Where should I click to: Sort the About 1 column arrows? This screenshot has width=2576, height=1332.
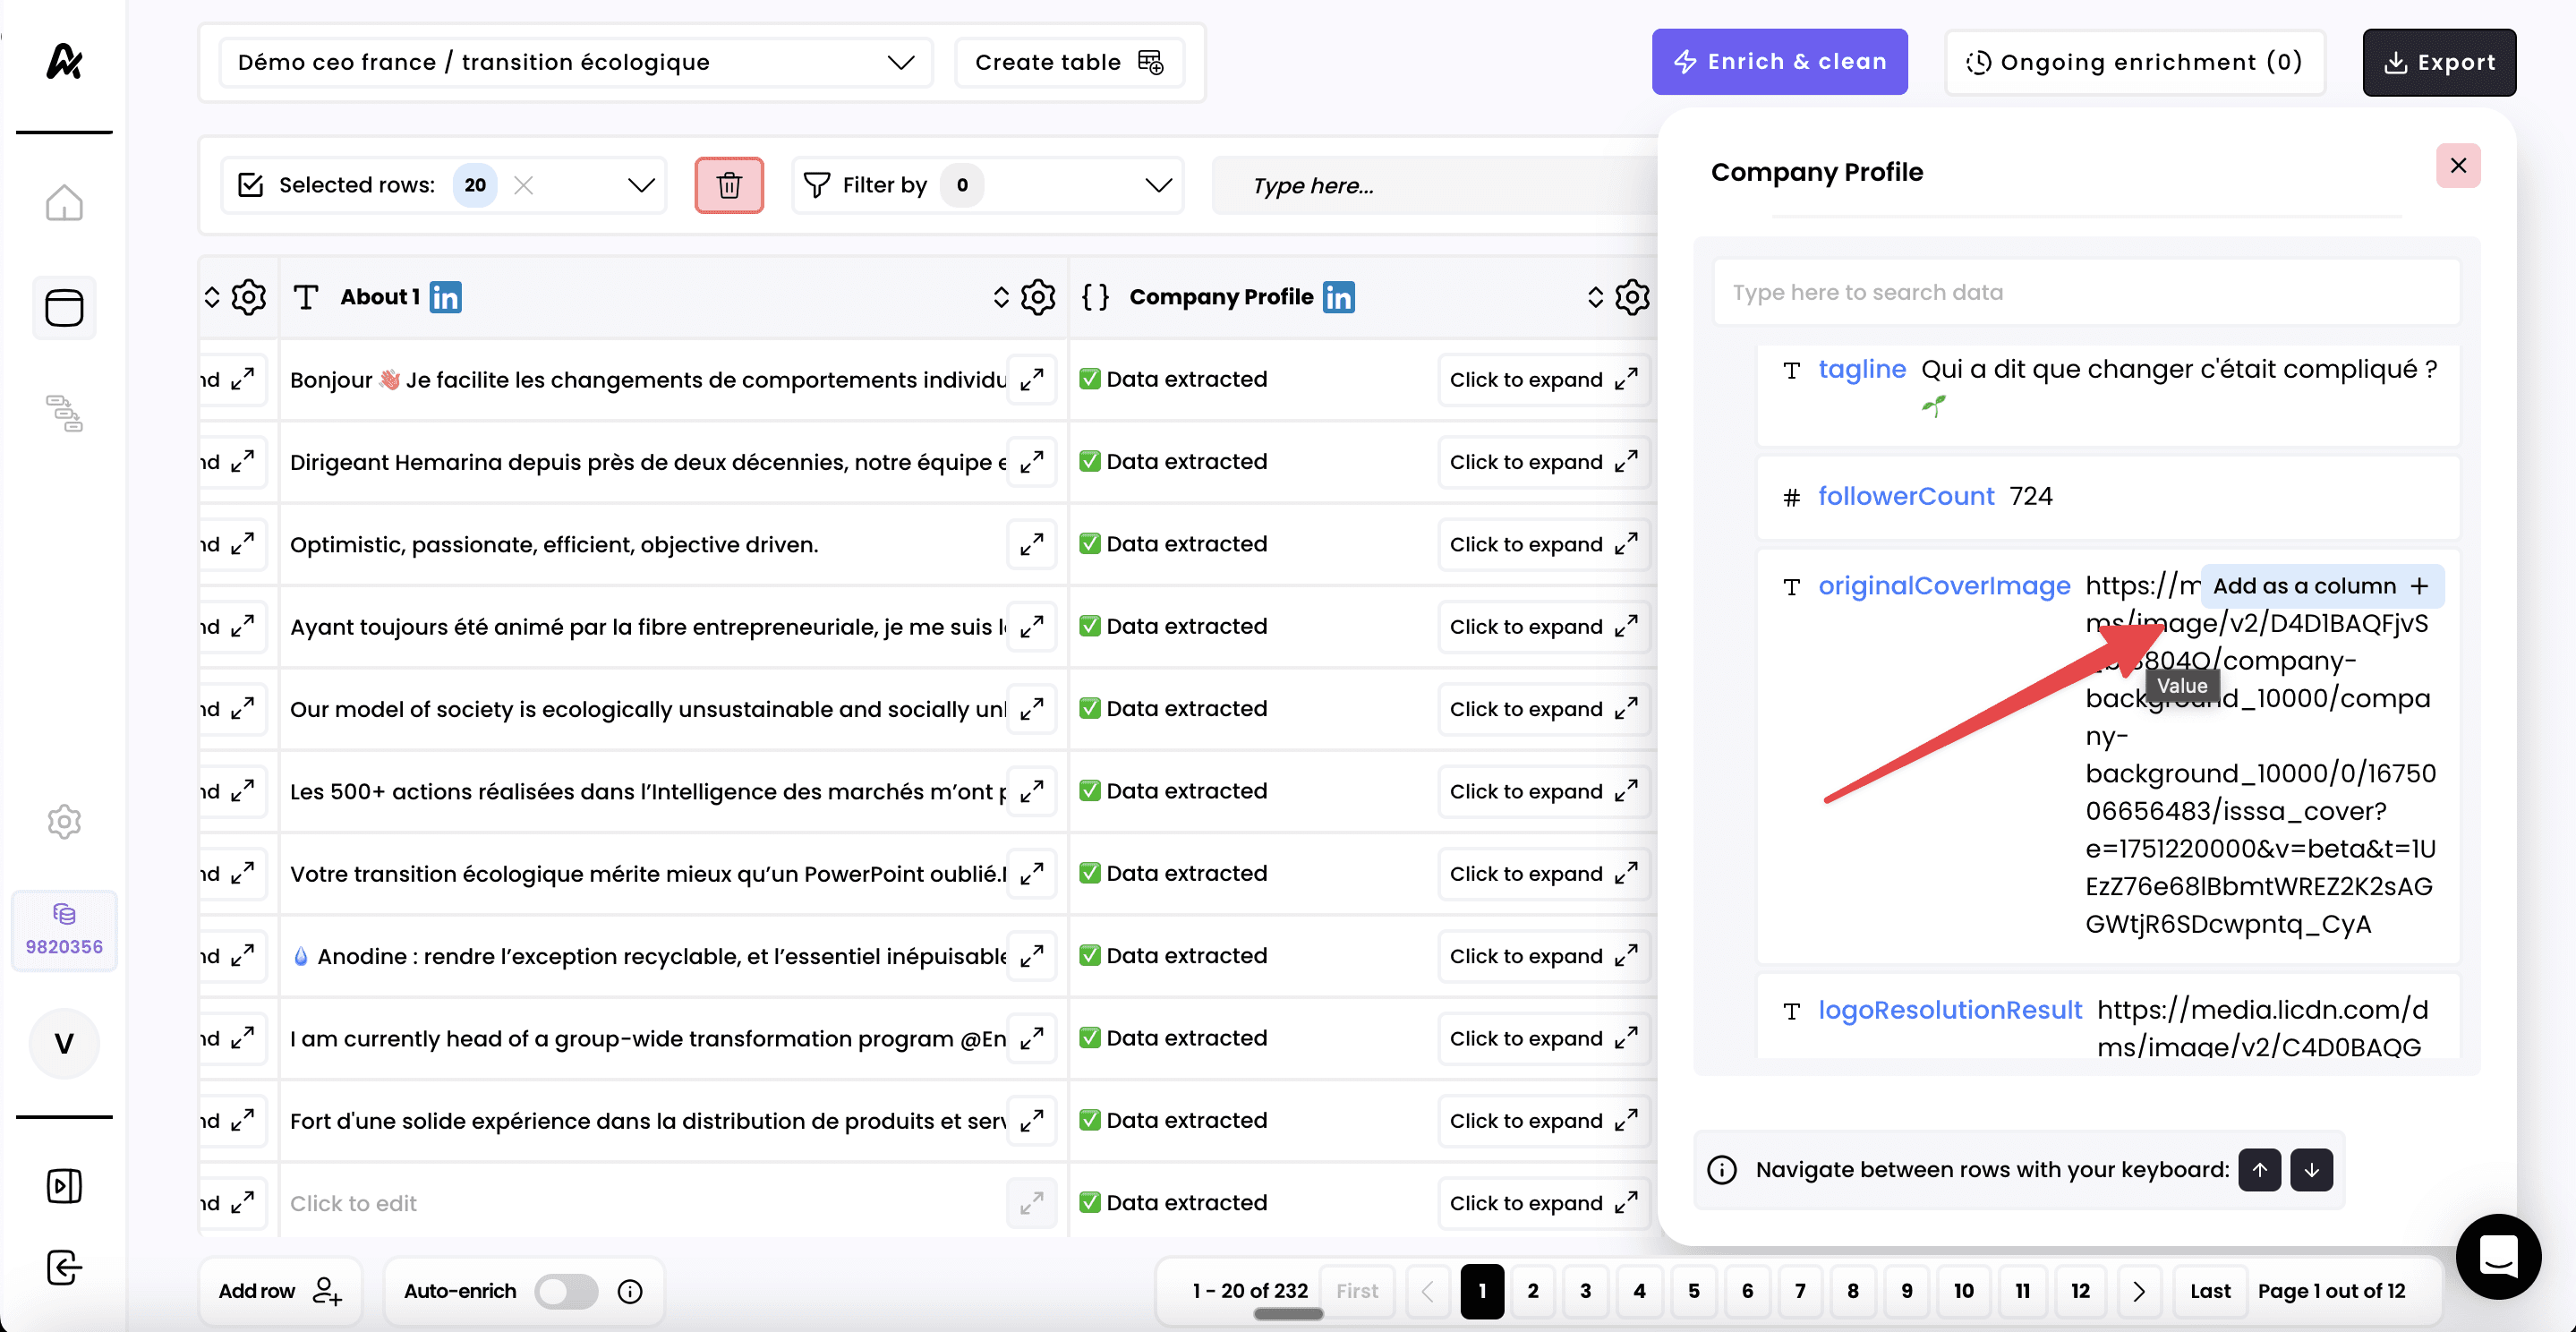[x=1000, y=297]
